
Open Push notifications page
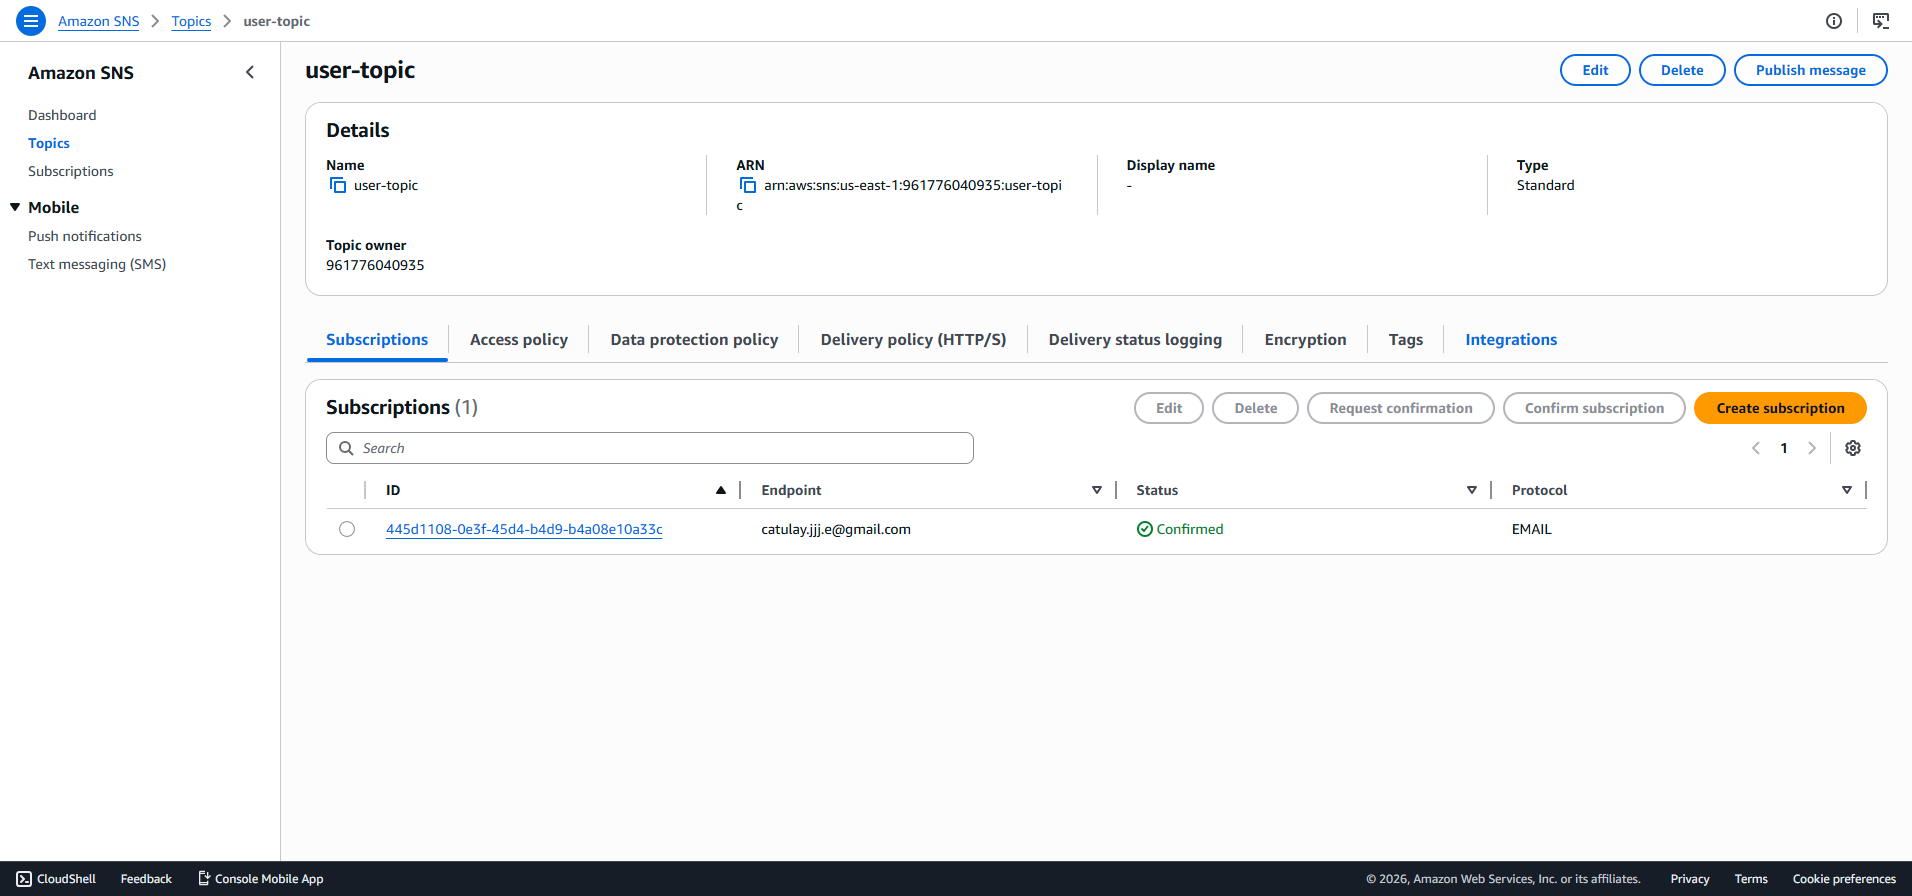point(85,236)
